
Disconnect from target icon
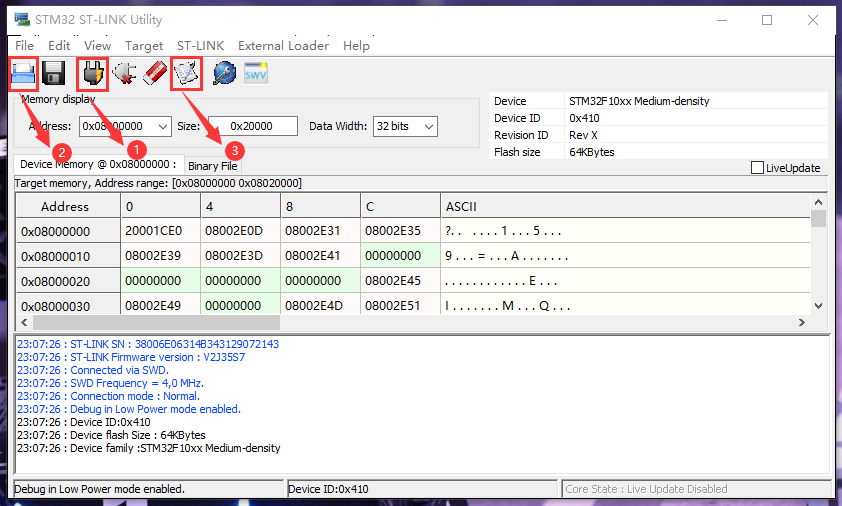(x=124, y=73)
